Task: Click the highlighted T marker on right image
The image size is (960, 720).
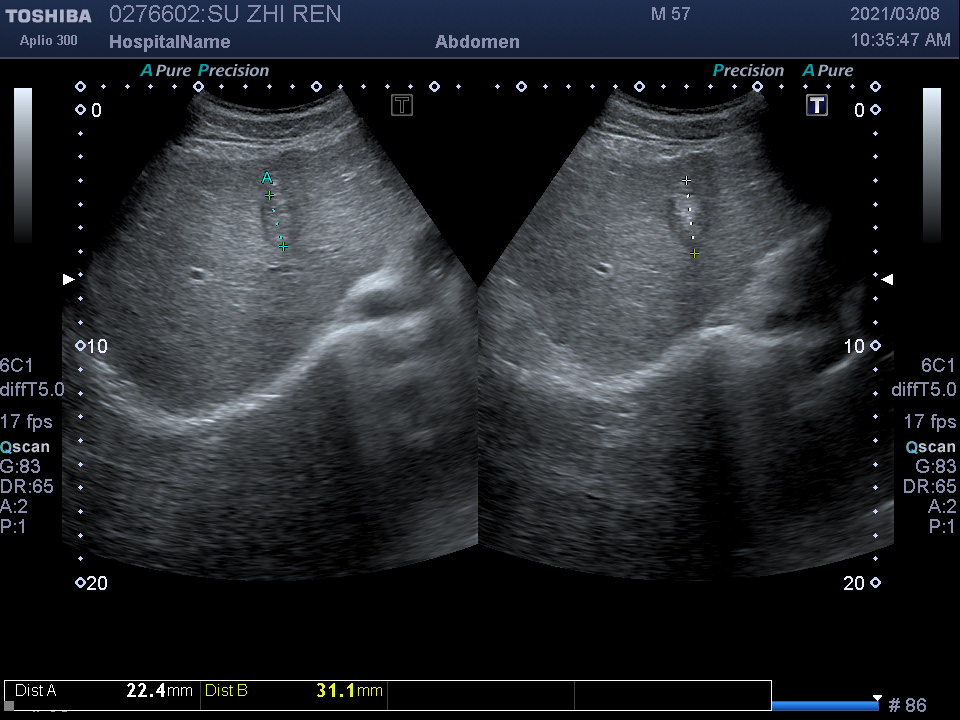Action: click(x=817, y=105)
